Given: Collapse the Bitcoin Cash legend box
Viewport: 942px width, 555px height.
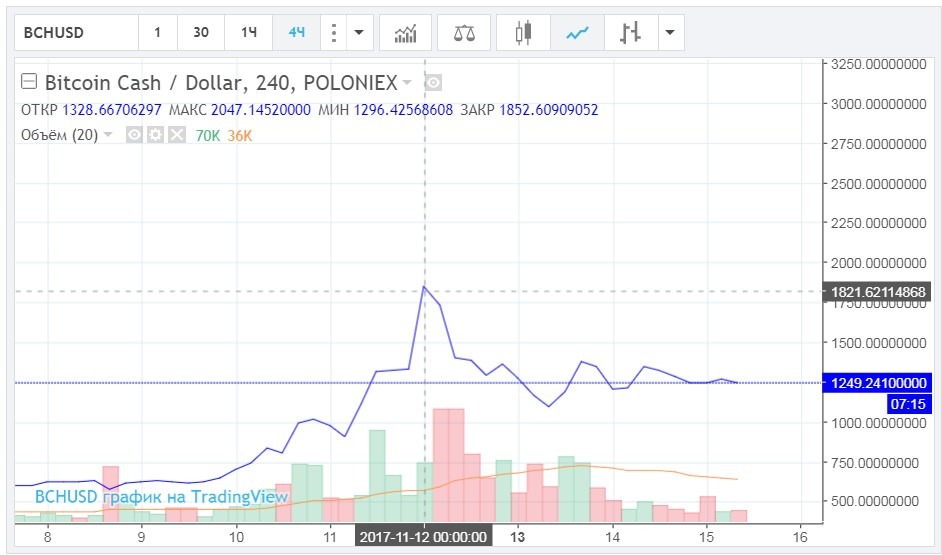Looking at the screenshot, I should coord(29,81).
